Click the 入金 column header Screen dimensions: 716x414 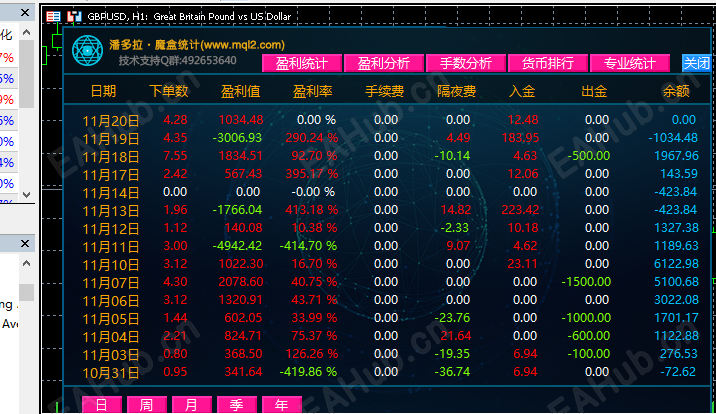(522, 91)
